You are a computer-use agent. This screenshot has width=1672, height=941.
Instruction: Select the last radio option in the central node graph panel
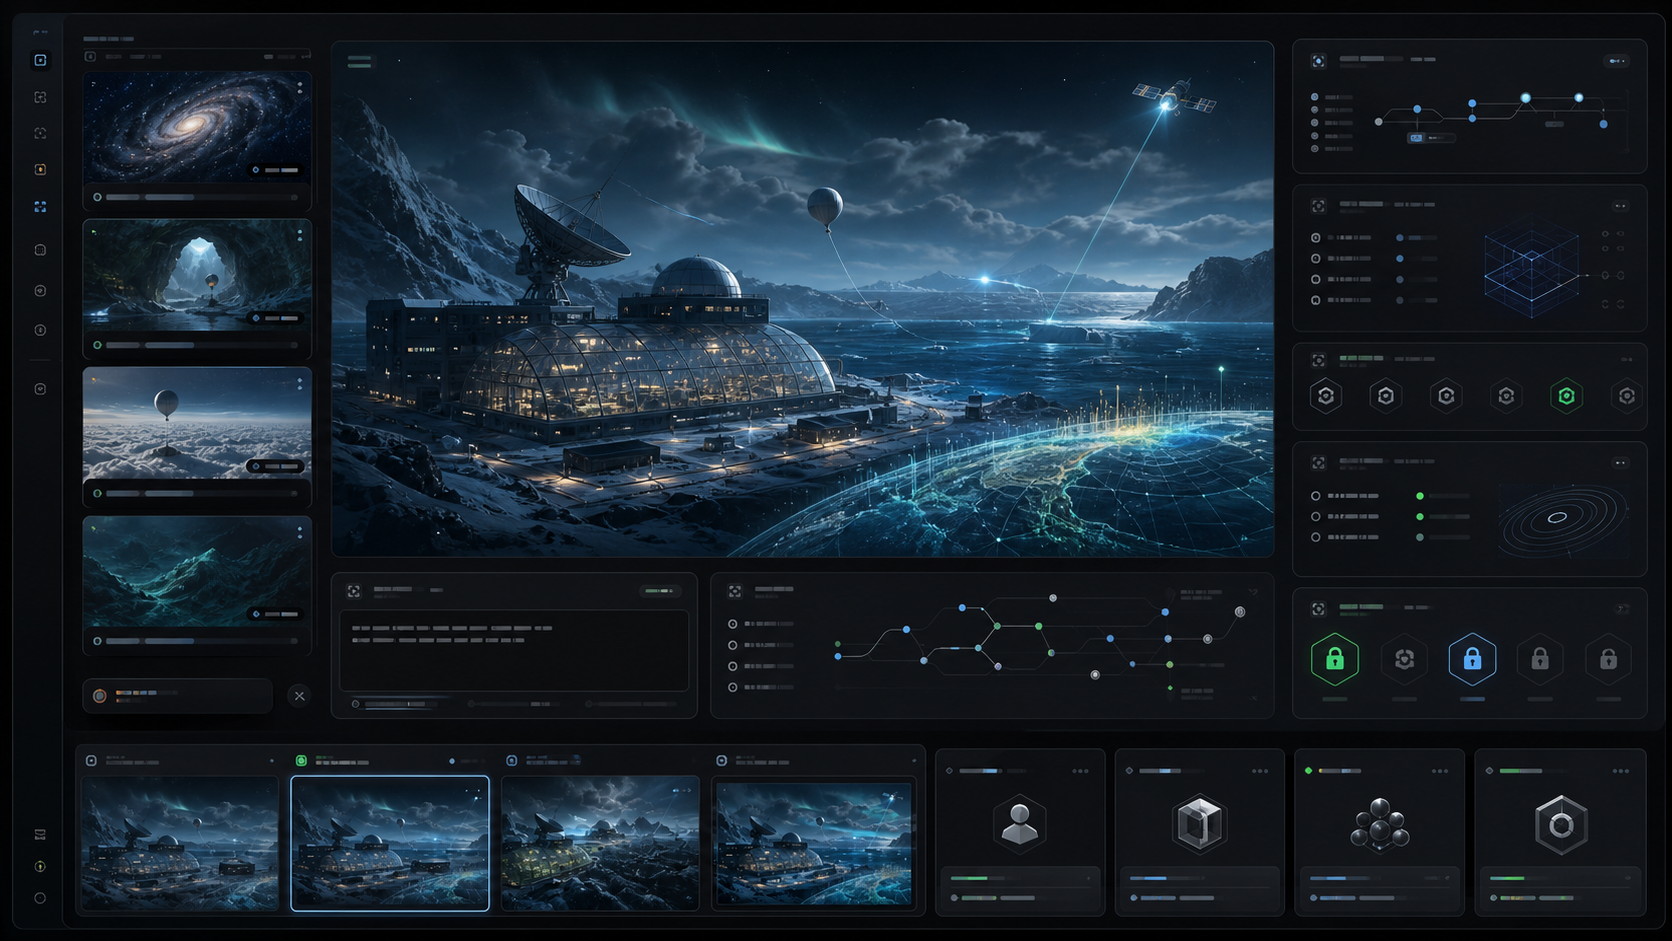pos(733,687)
